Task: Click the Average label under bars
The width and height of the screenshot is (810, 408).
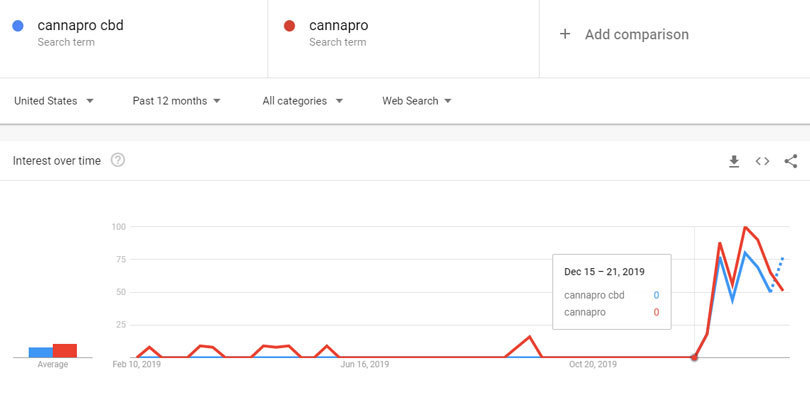Action: pyautogui.click(x=53, y=365)
